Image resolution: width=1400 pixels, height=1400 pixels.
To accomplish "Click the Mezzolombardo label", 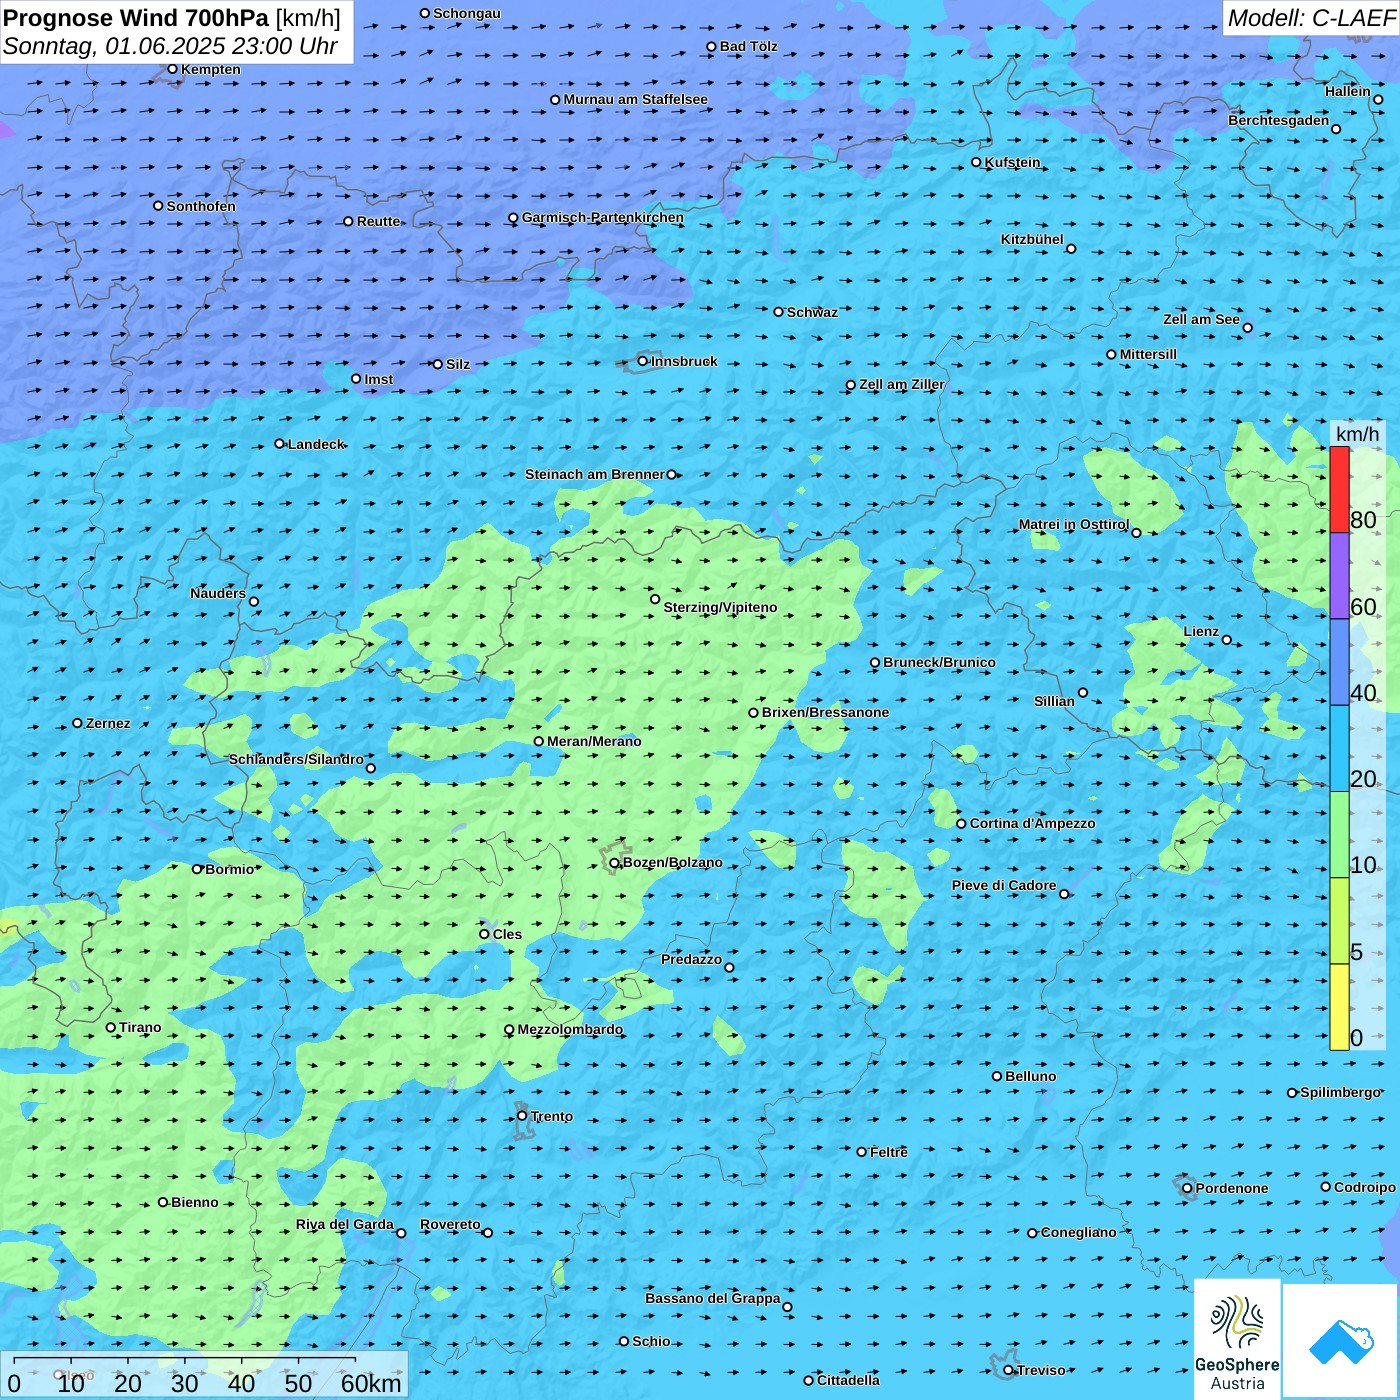I will coord(570,1029).
